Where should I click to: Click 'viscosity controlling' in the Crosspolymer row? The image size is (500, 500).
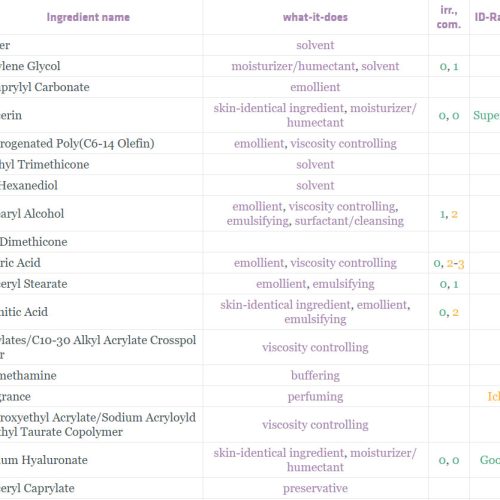[x=315, y=347]
